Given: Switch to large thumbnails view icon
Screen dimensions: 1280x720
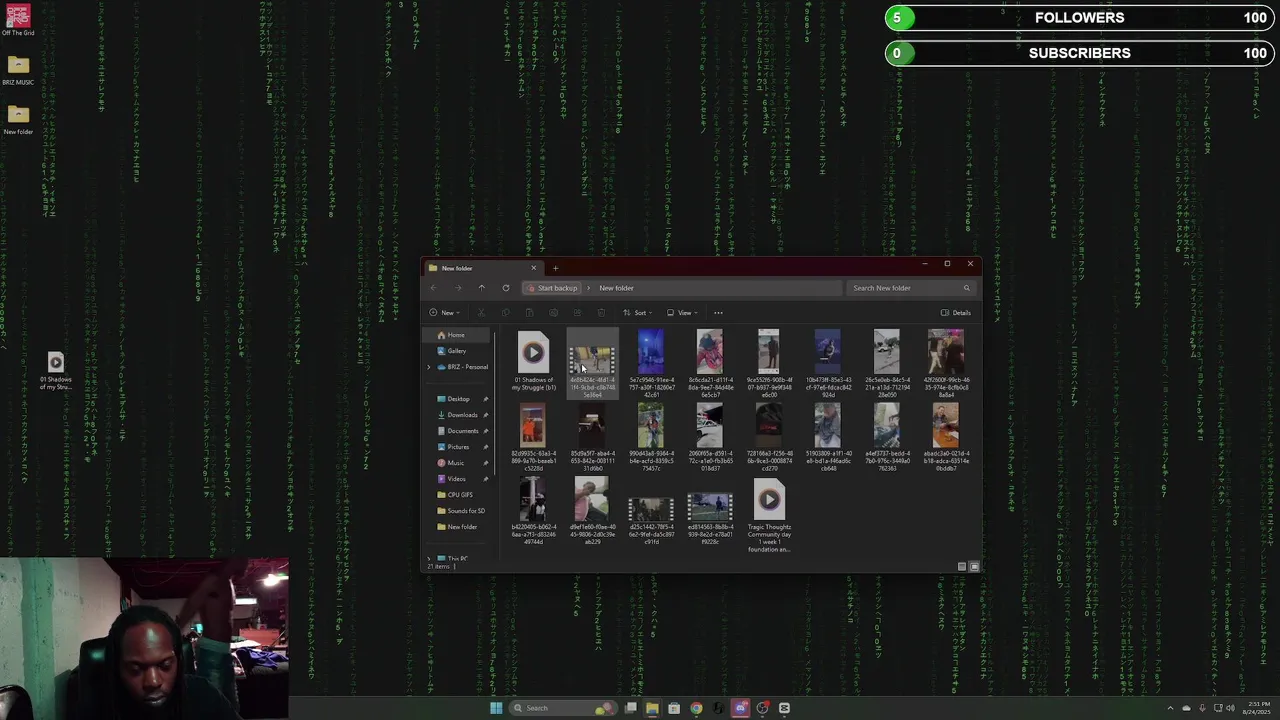Looking at the screenshot, I should pos(974,566).
